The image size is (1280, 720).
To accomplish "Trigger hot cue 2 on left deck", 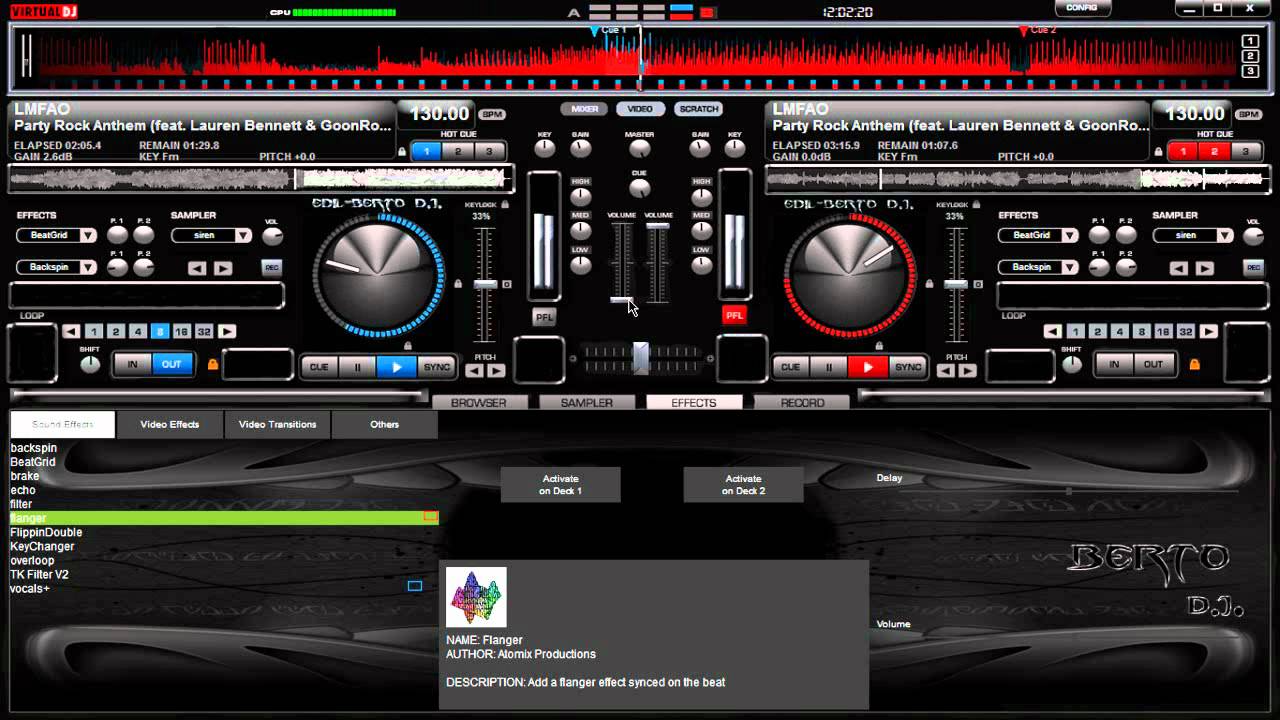I will click(x=458, y=152).
